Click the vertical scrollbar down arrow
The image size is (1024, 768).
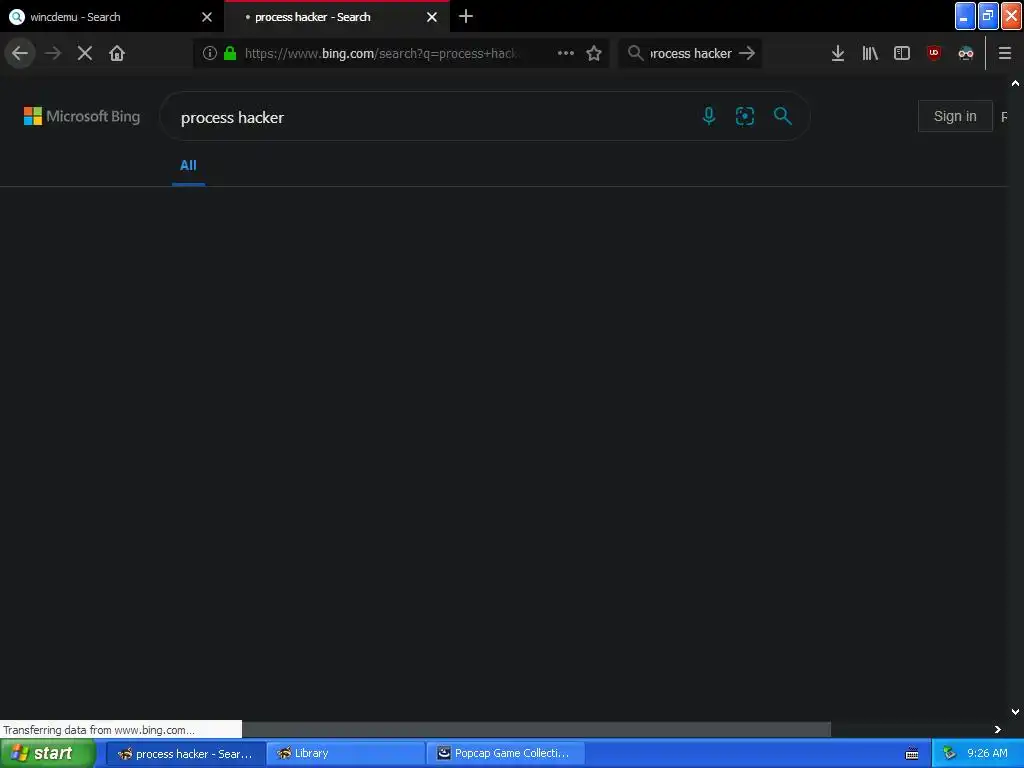1015,712
